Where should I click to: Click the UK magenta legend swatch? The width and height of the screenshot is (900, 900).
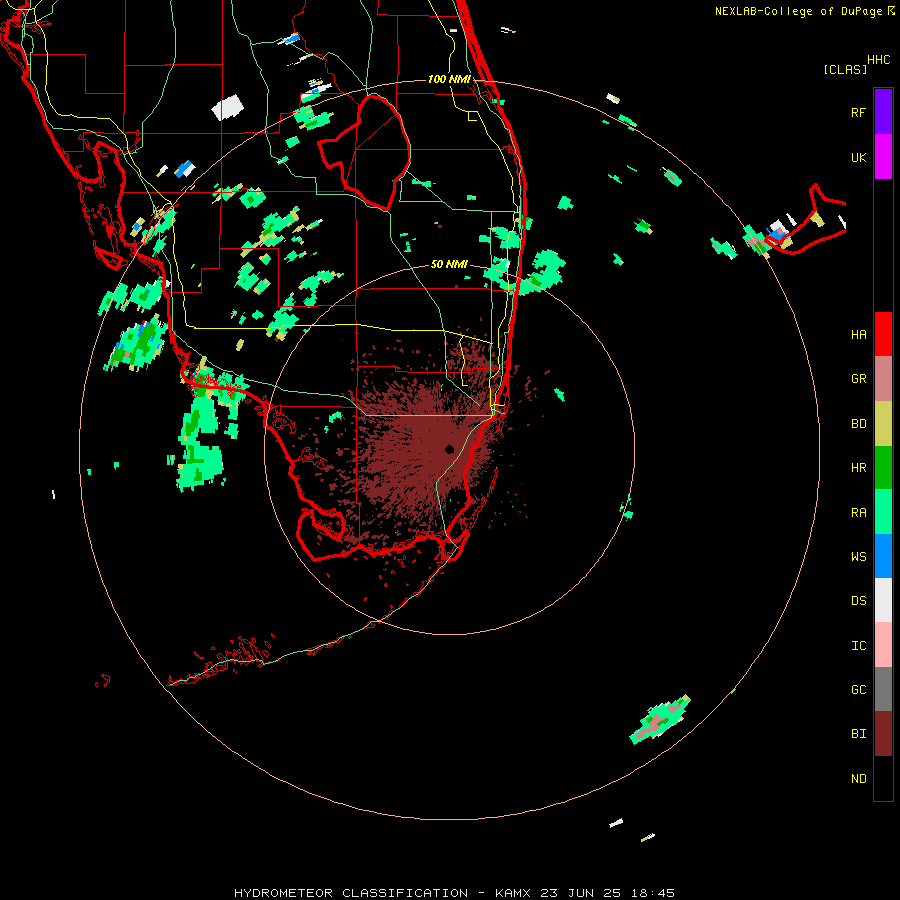(883, 157)
